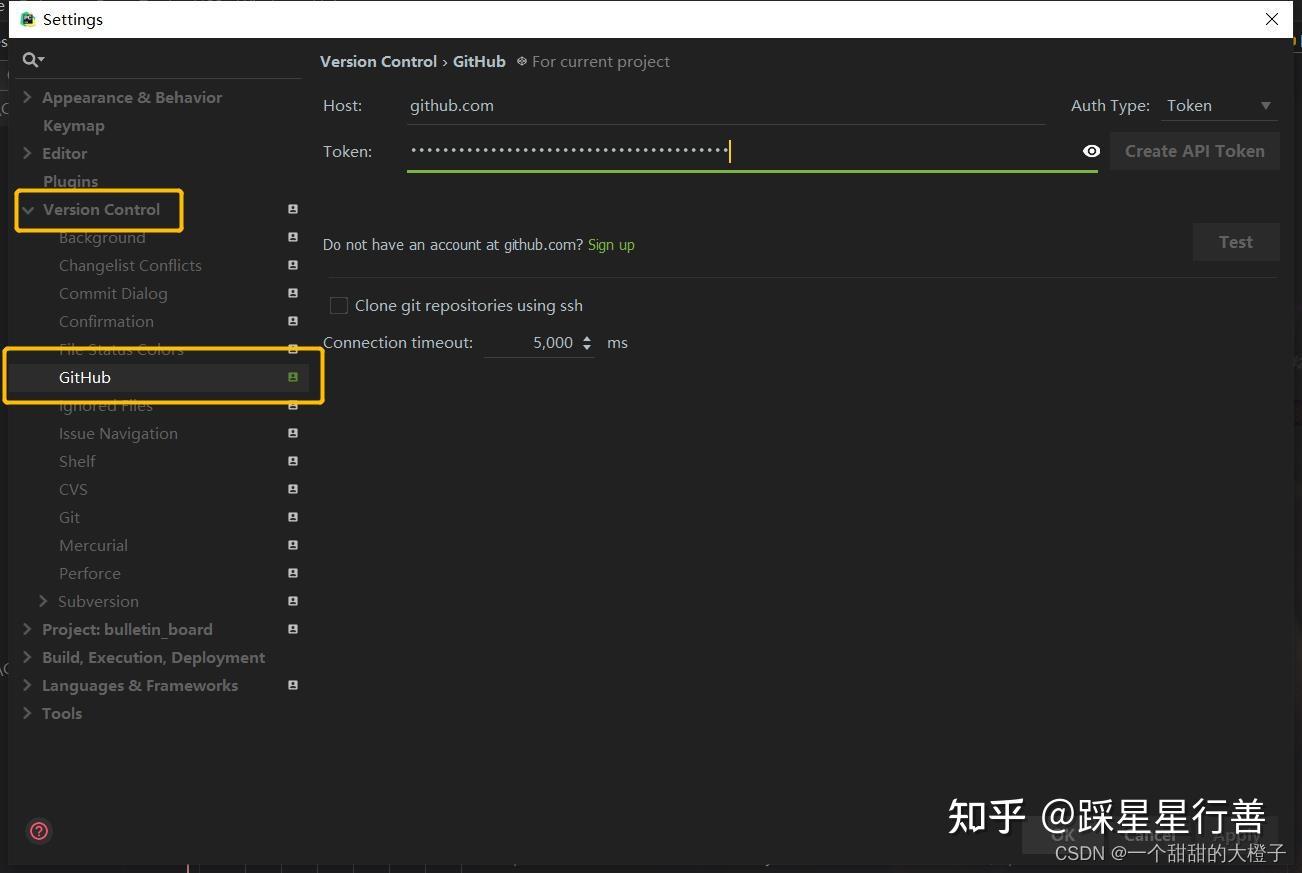This screenshot has height=873, width=1302.
Task: Click the help question mark icon
Action: (39, 831)
